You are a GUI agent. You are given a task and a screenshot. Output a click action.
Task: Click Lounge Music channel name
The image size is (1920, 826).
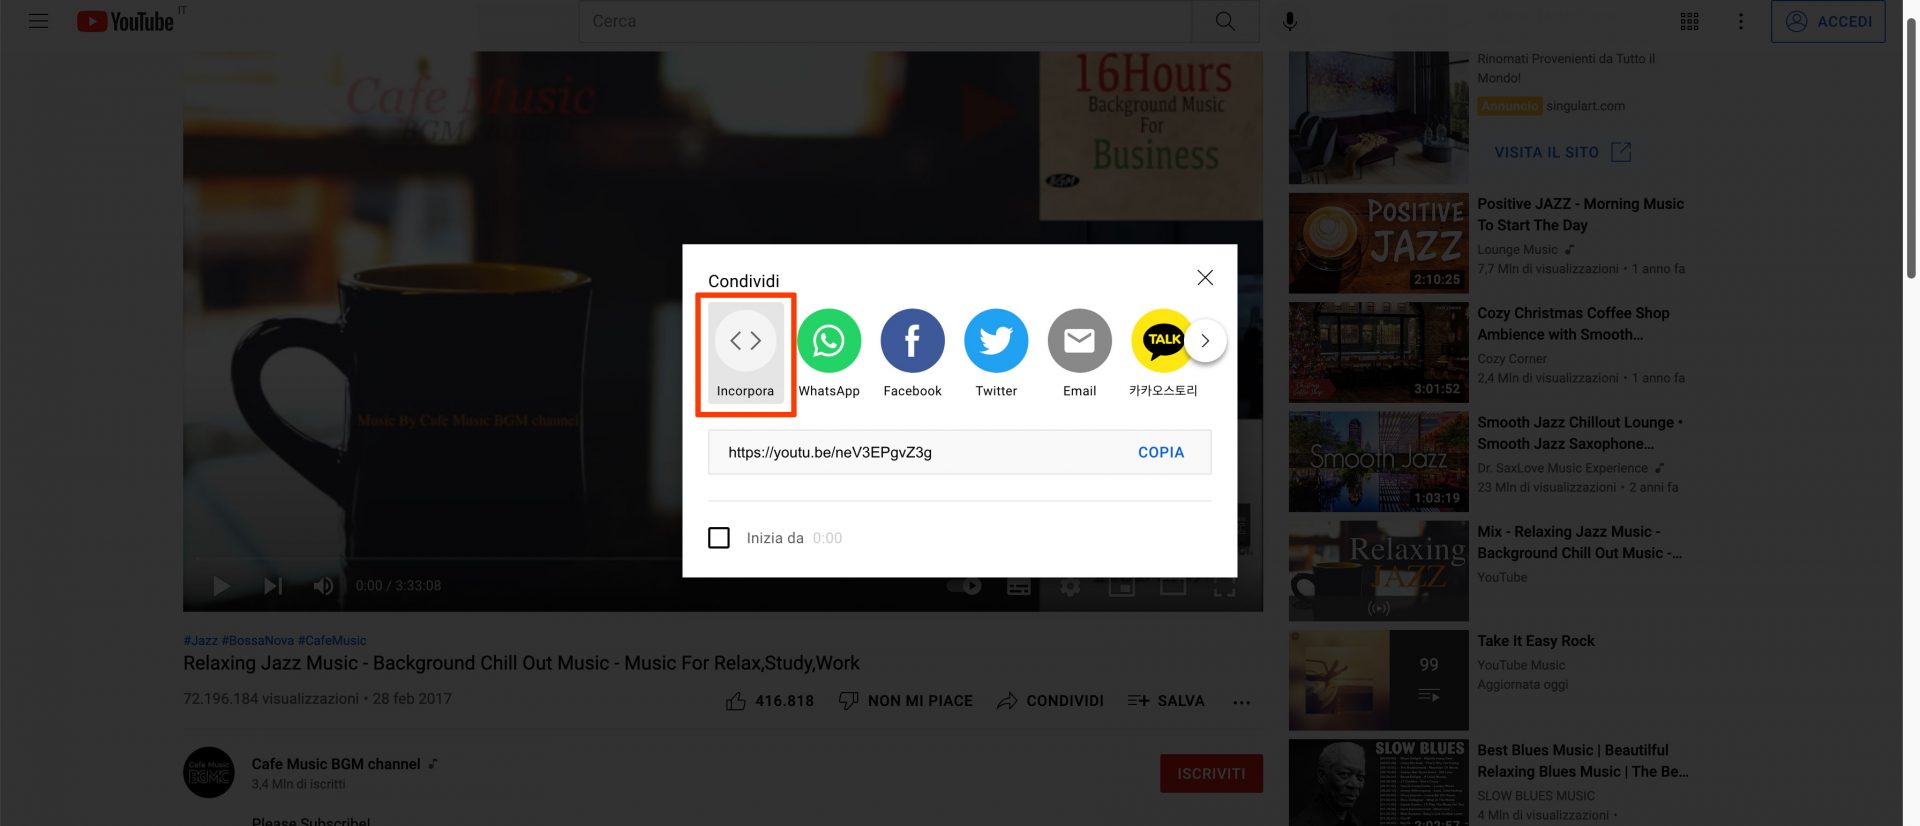[x=1517, y=249]
